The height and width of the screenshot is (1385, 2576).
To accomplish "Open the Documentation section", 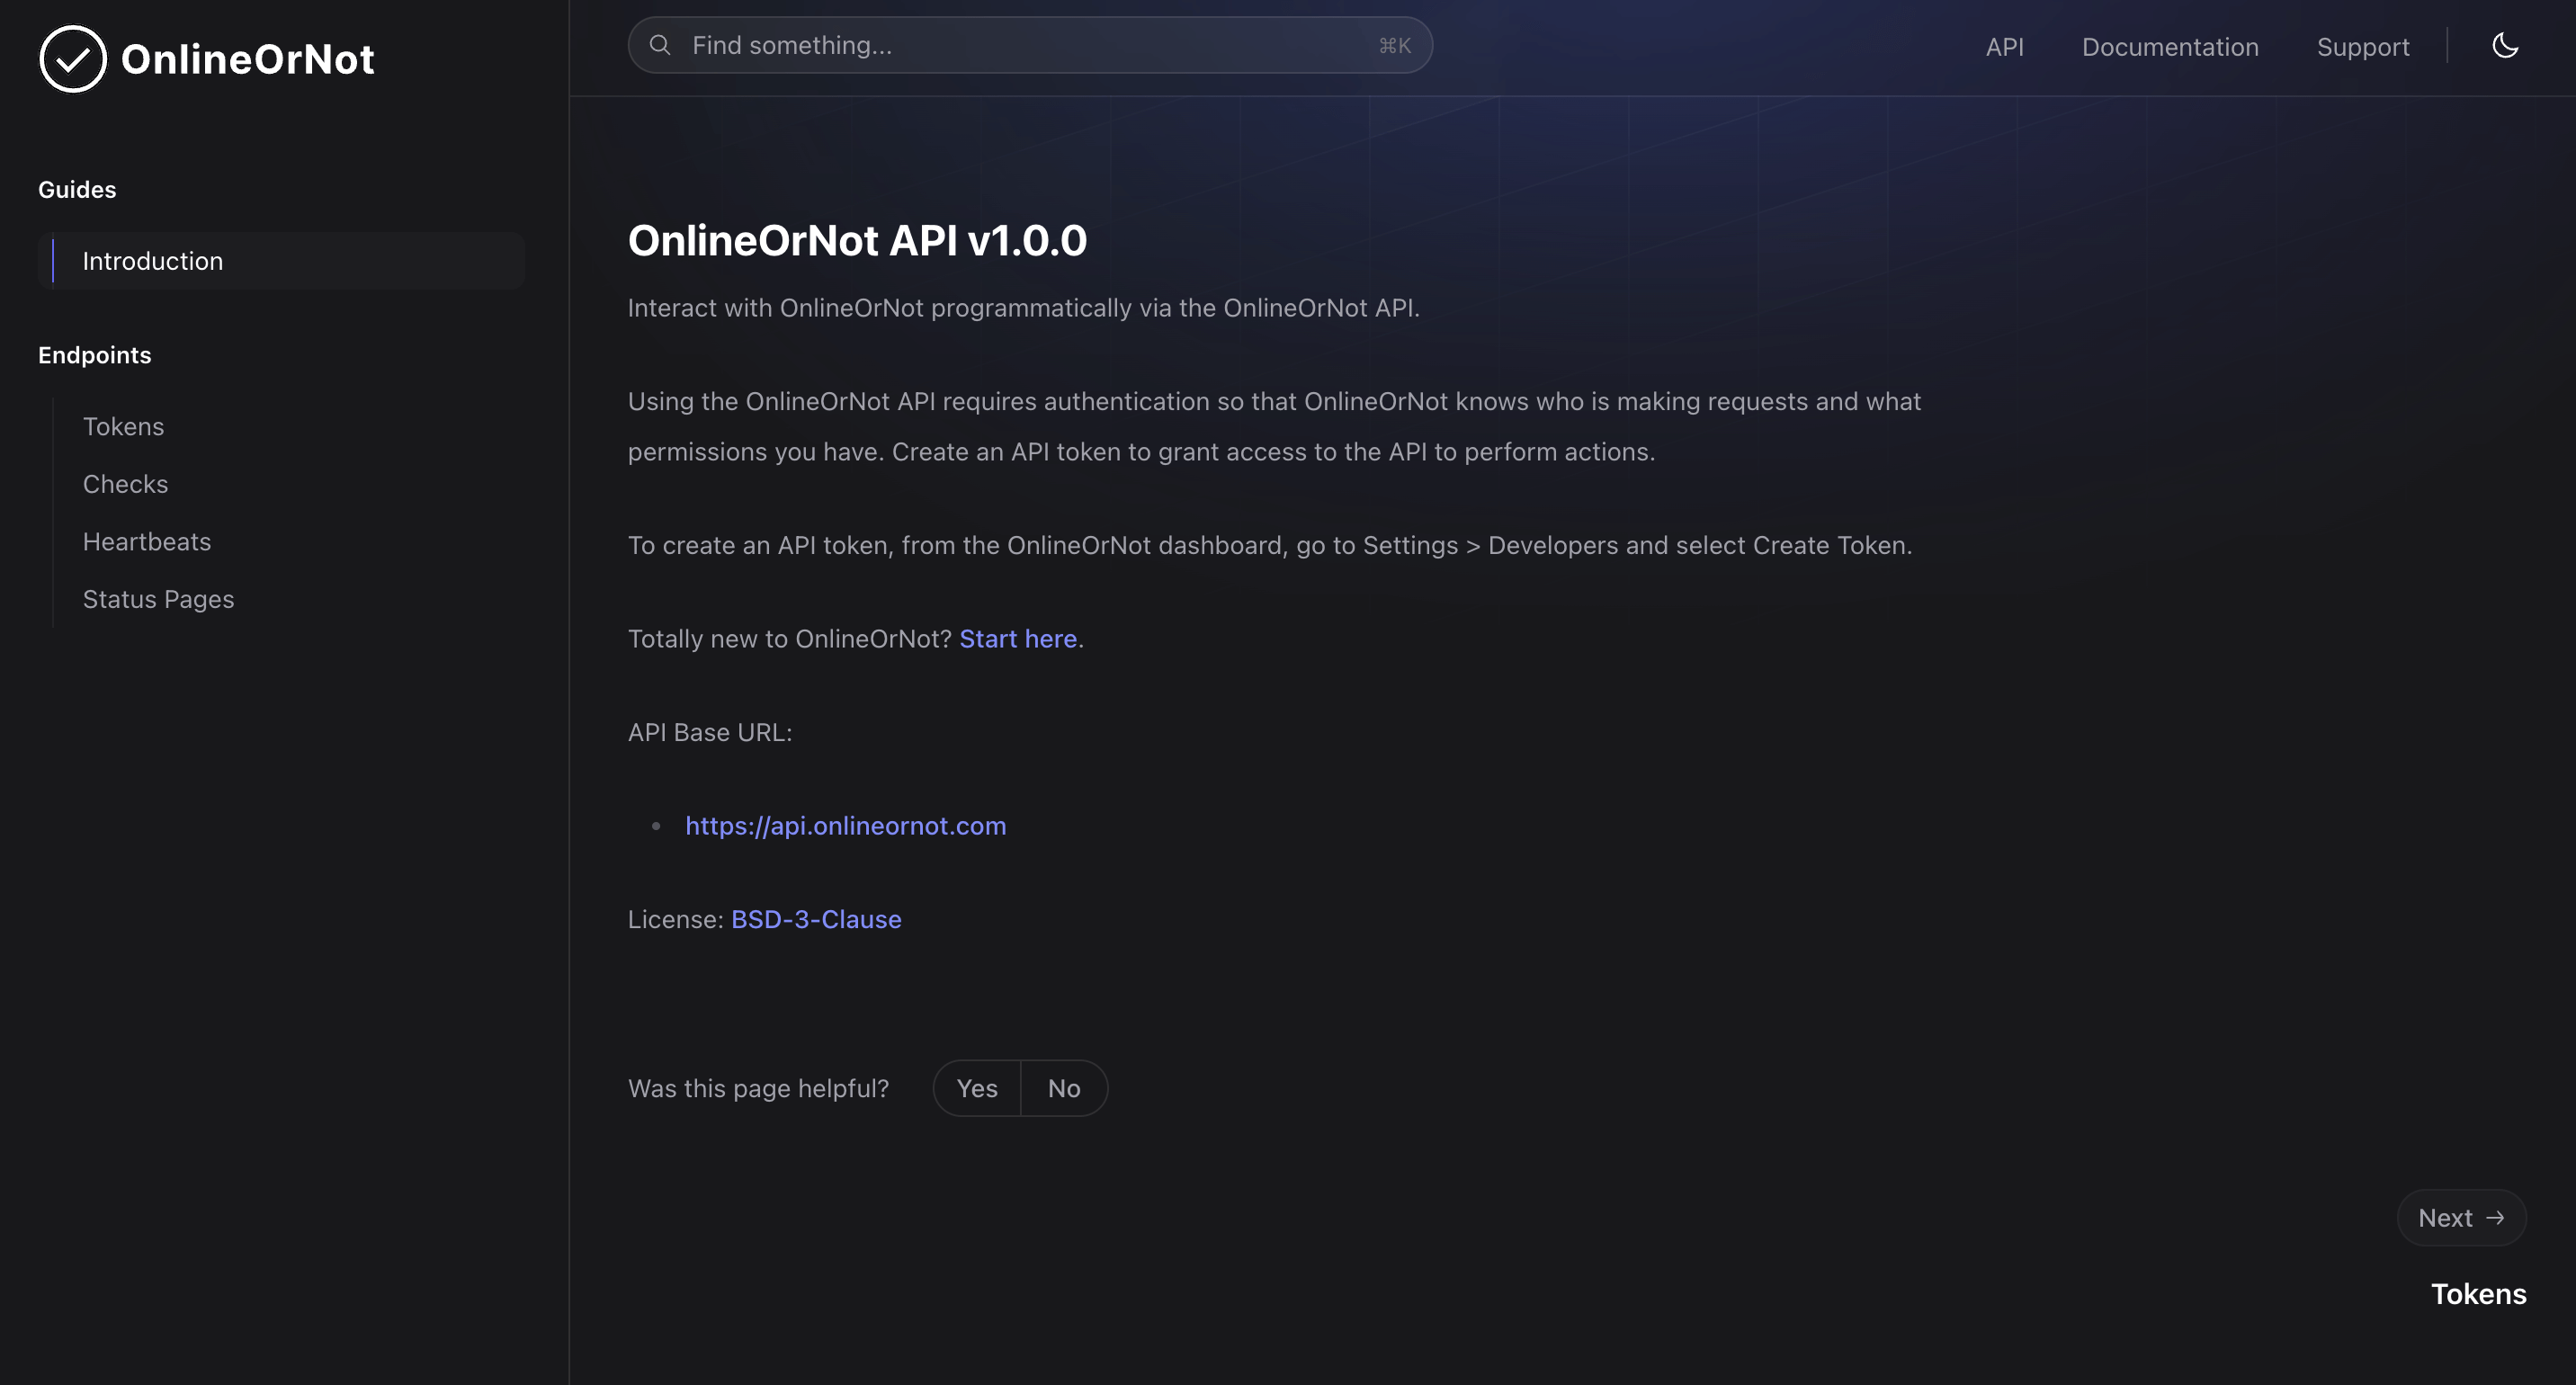I will tap(2169, 47).
